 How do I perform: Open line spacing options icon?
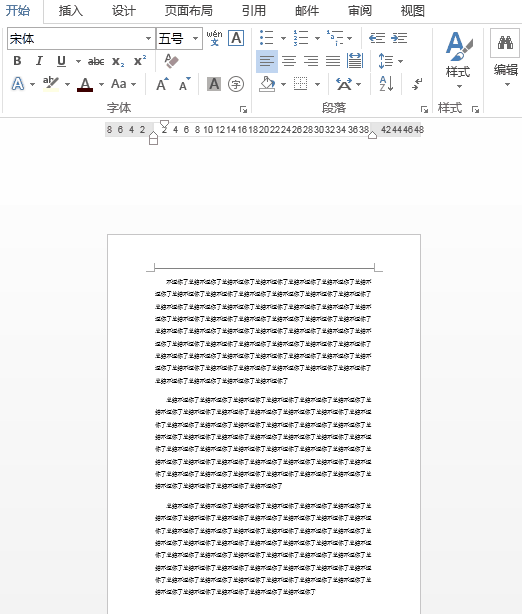tap(386, 61)
